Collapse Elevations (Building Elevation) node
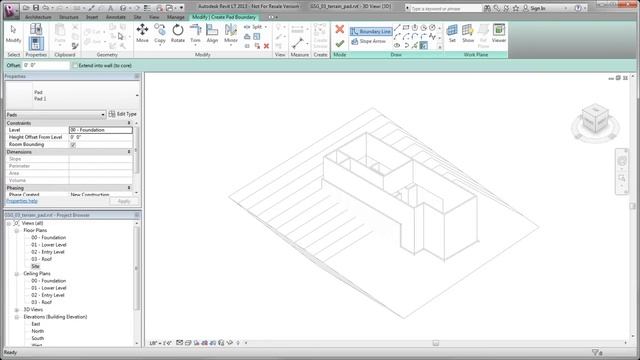Image resolution: width=640 pixels, height=360 pixels. point(17,317)
